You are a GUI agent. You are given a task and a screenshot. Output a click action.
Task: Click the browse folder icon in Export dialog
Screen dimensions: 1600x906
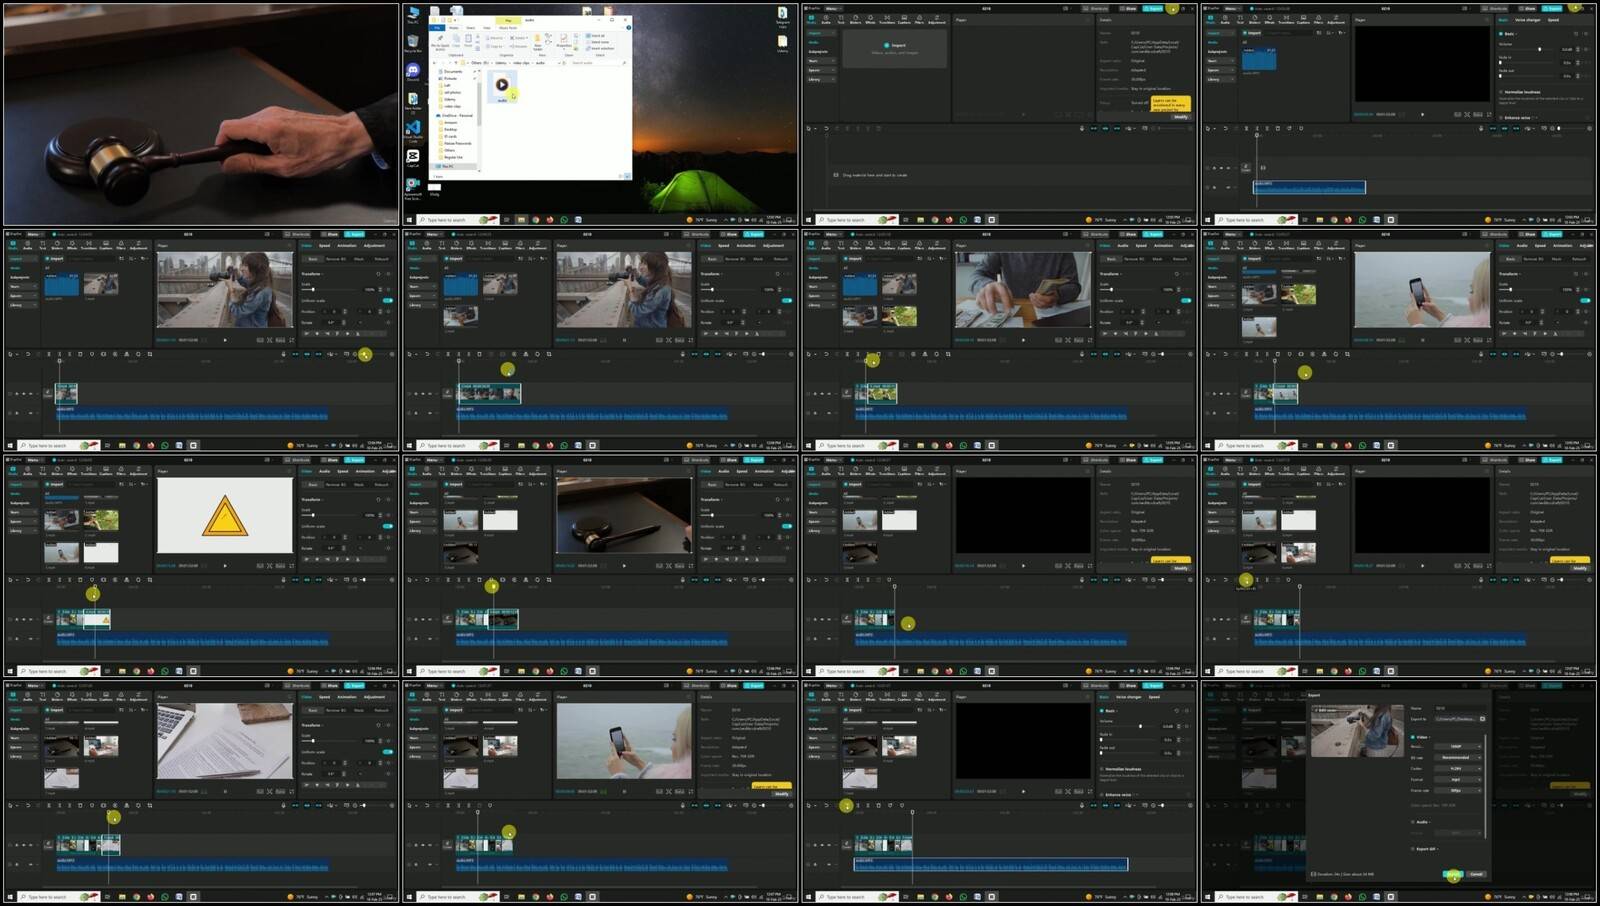(1482, 719)
